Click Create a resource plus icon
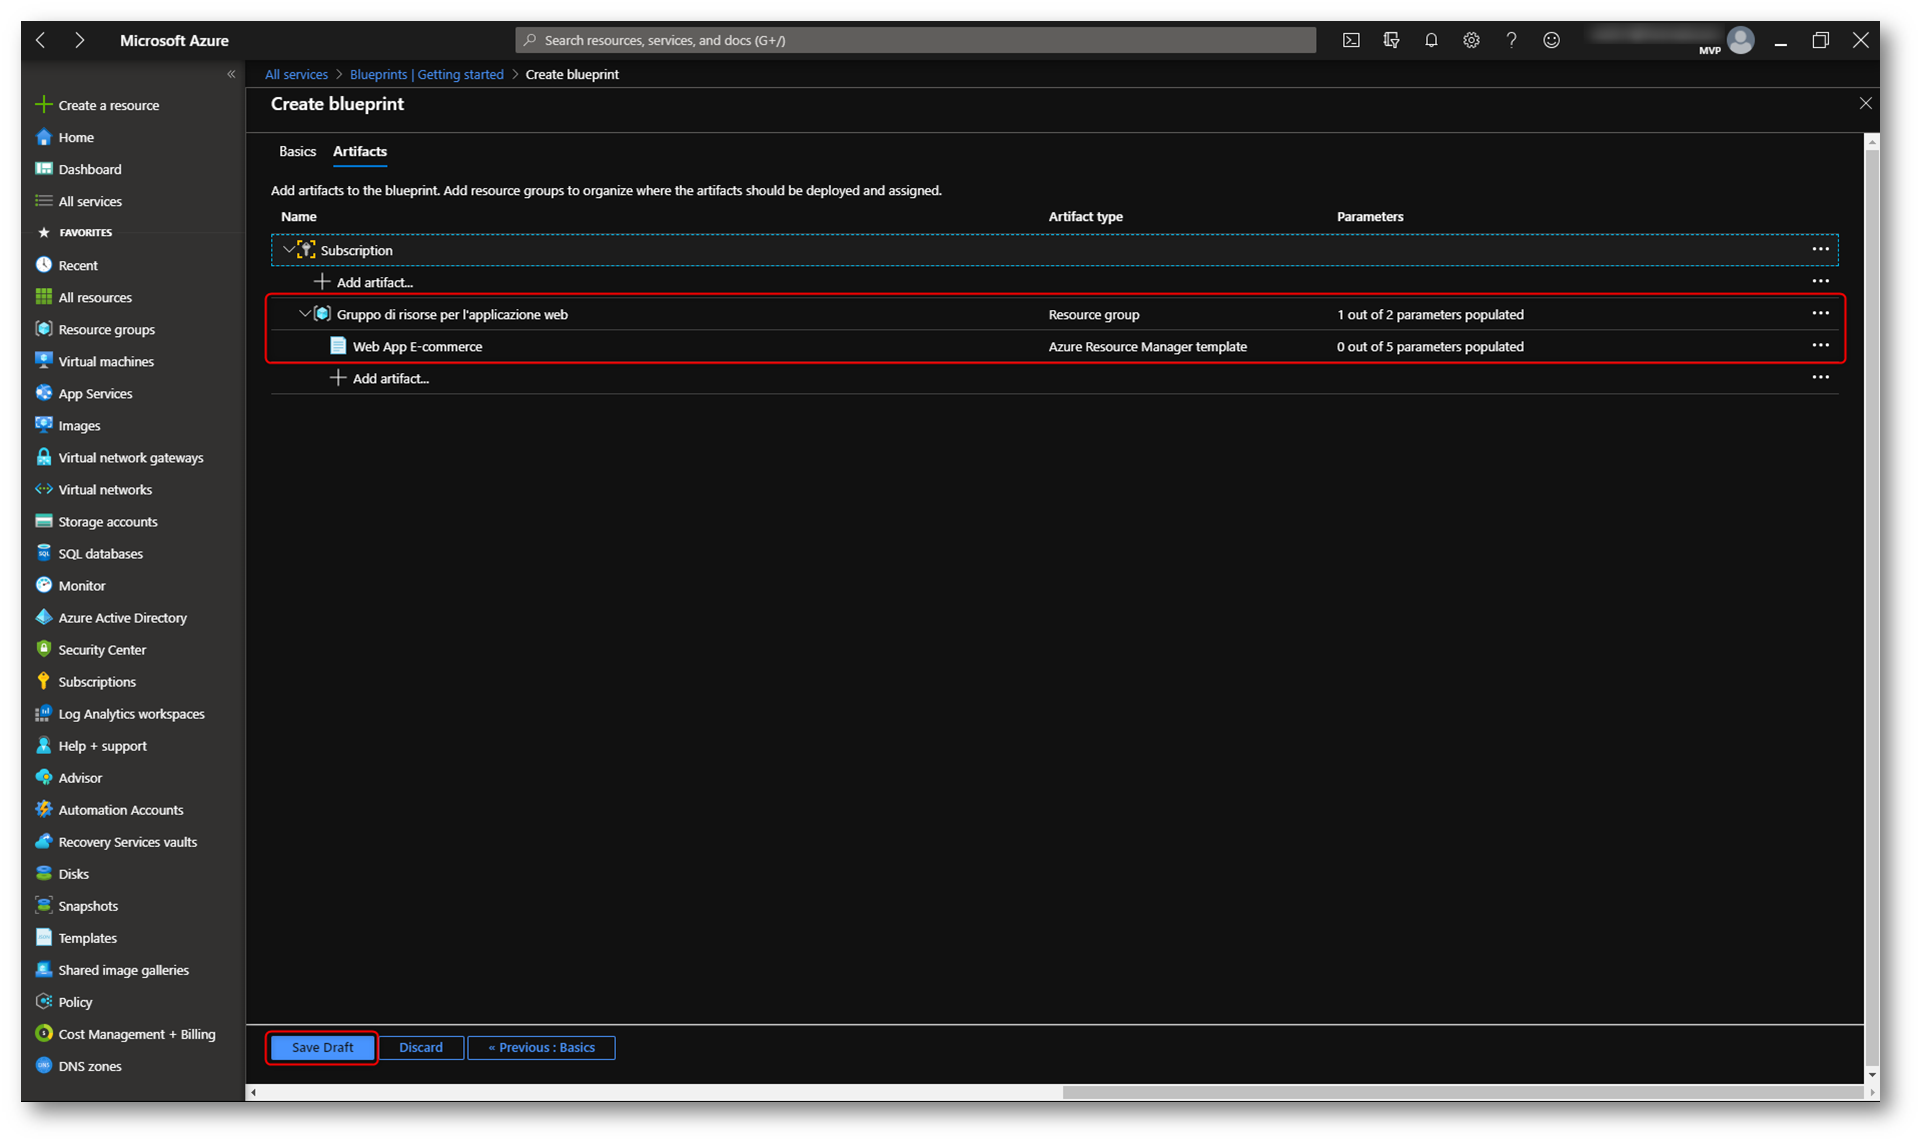Viewport: 1922px width, 1144px height. (x=43, y=105)
